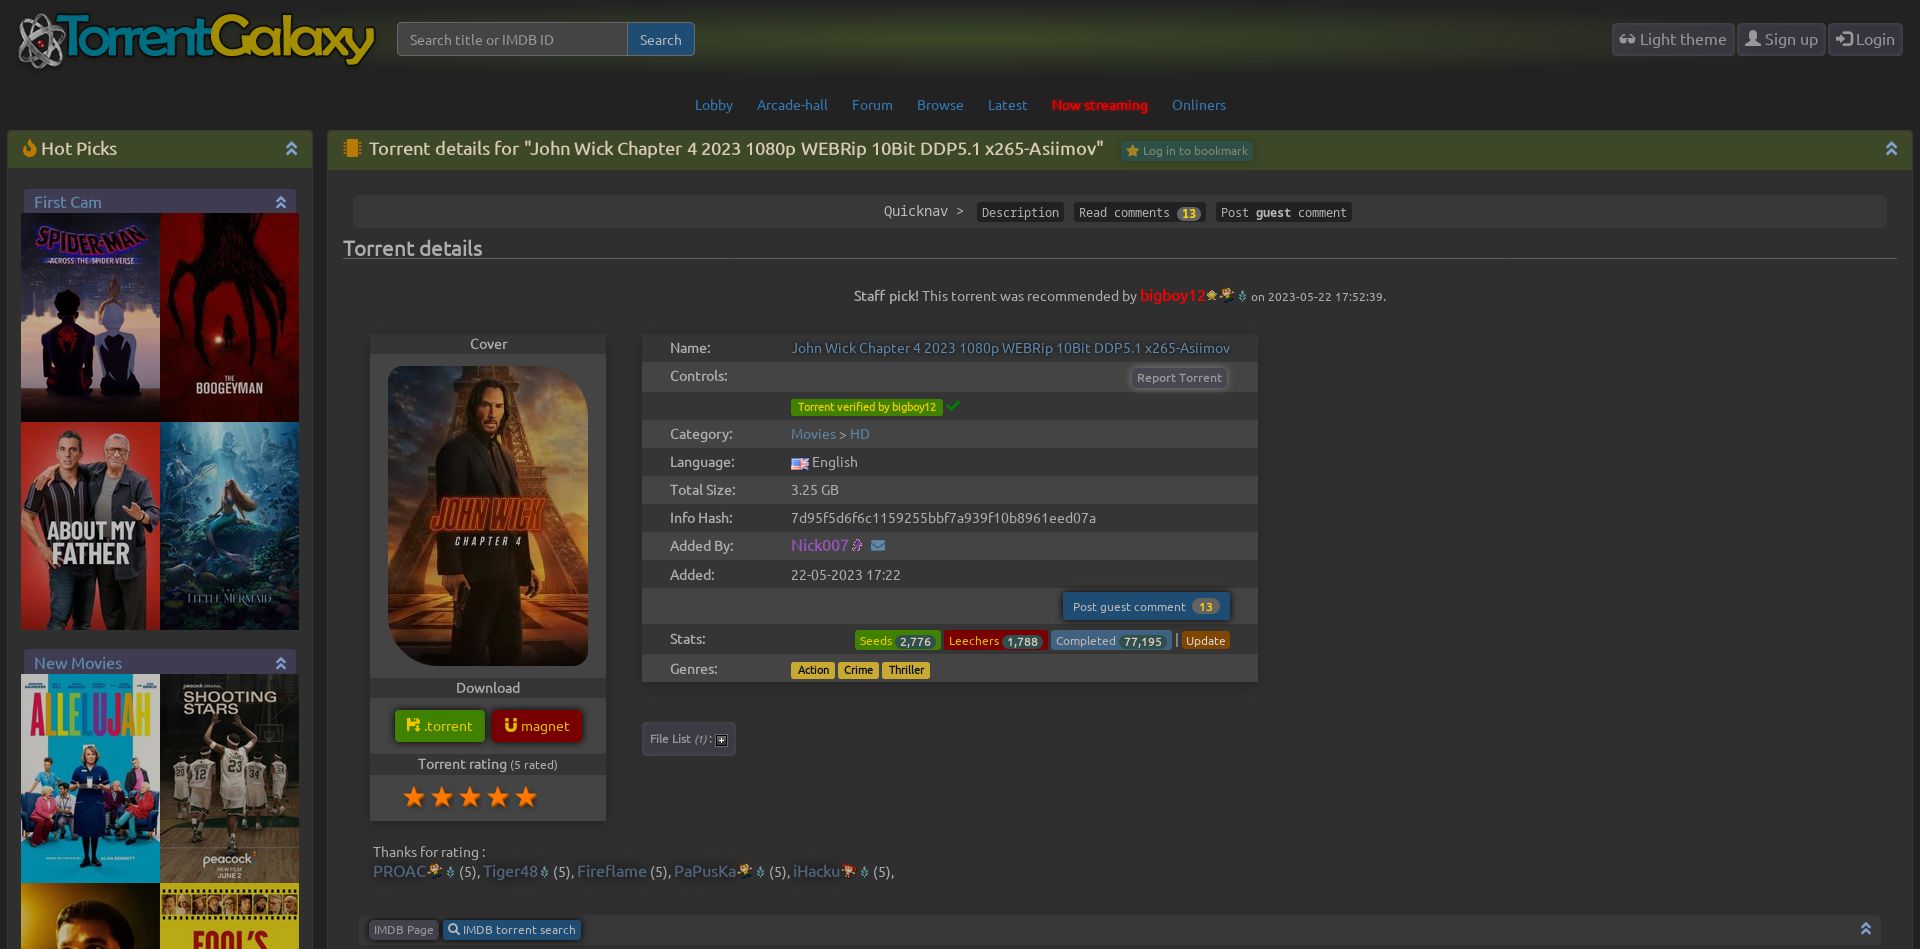Open PROAC user profile
The image size is (1920, 949).
(x=400, y=872)
